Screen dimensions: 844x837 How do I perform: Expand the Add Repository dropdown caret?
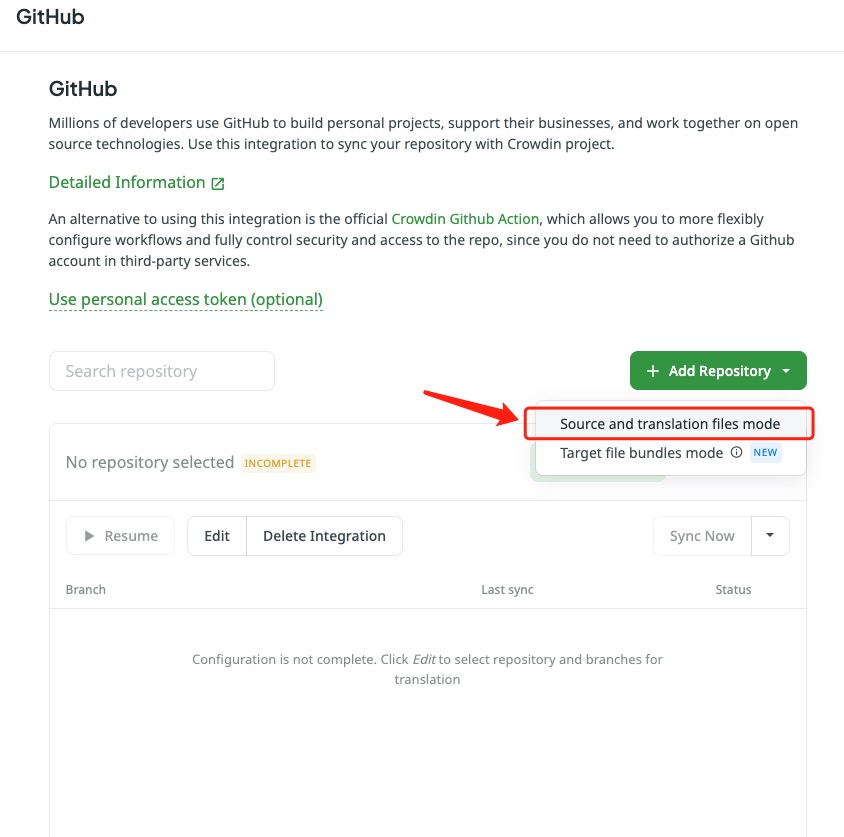786,371
